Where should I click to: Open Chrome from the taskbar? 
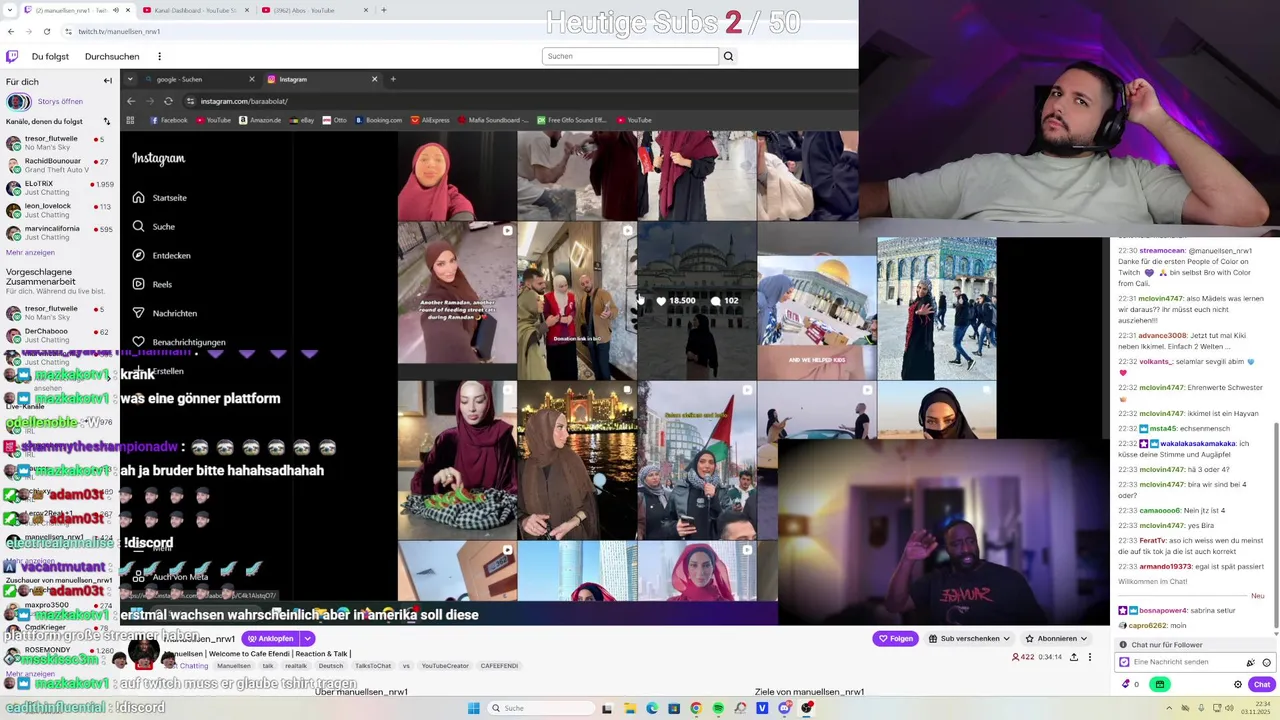point(696,708)
